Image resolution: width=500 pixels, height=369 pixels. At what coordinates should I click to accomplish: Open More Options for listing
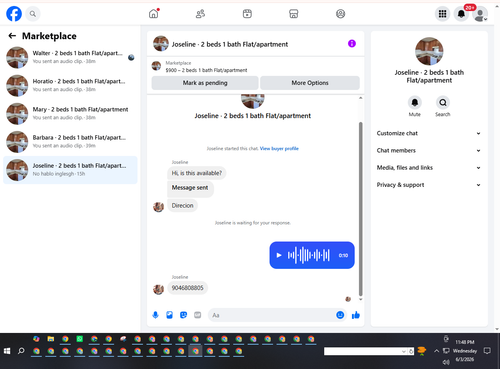(x=310, y=83)
